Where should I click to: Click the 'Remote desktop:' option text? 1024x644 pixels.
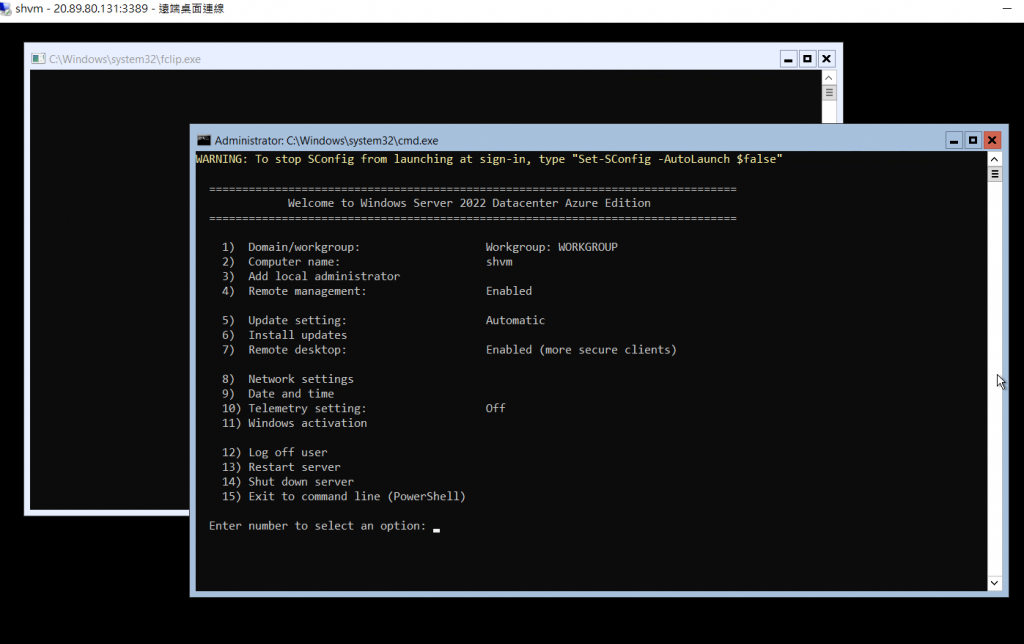297,350
